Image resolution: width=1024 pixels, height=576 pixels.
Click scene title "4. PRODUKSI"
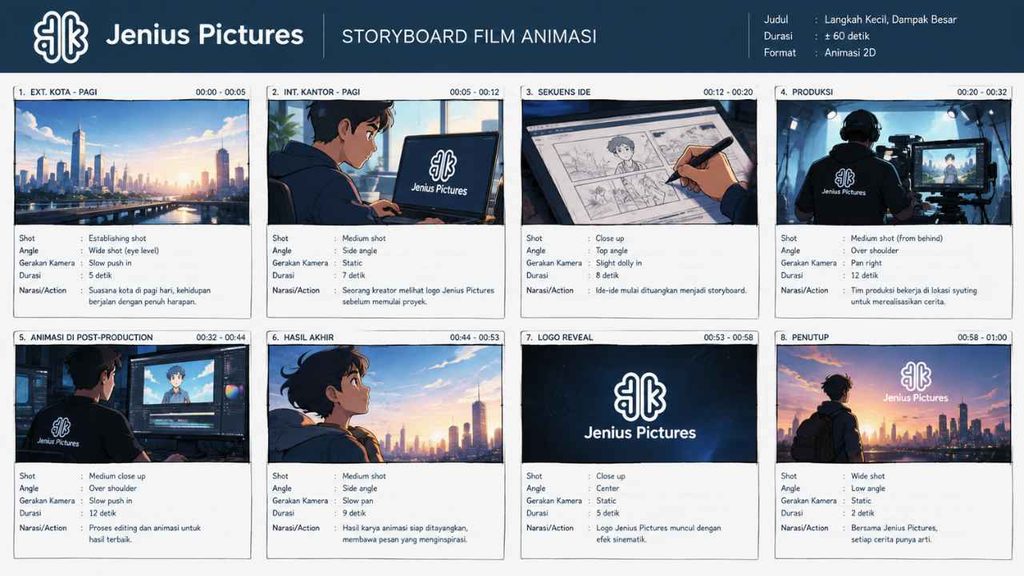tap(807, 92)
